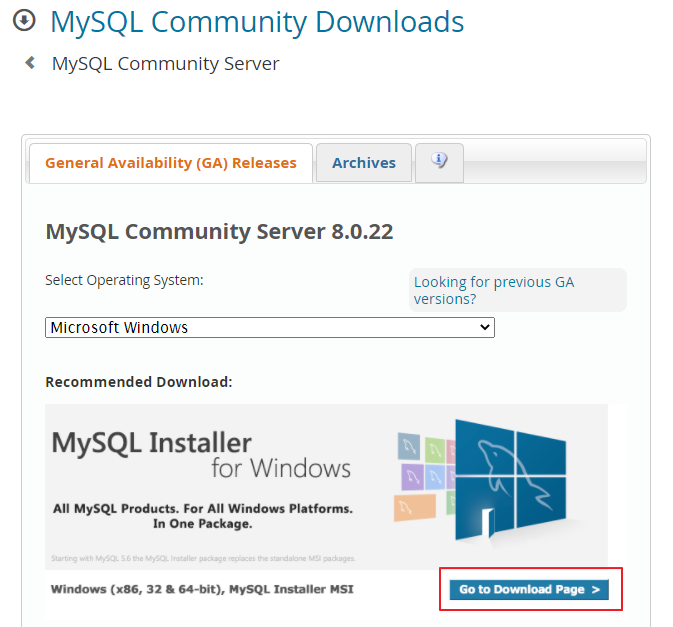Switch to General Availability (GA) Releases tab
Viewport: 673px width, 627px height.
coord(171,163)
